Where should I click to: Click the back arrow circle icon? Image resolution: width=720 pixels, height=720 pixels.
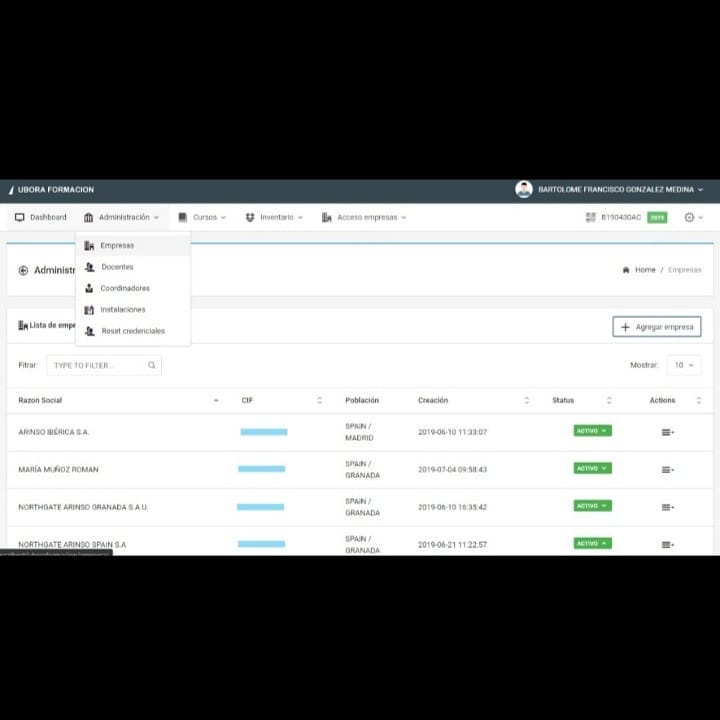click(23, 270)
